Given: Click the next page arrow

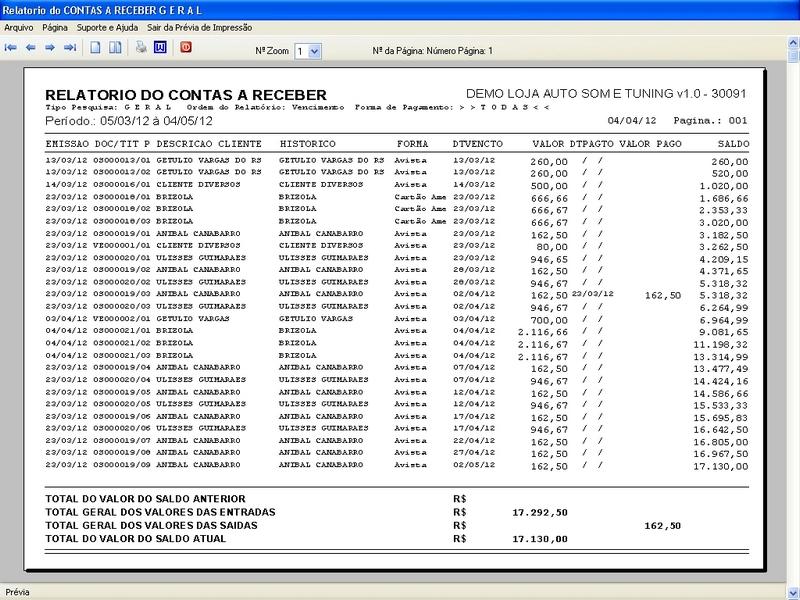Looking at the screenshot, I should 50,47.
